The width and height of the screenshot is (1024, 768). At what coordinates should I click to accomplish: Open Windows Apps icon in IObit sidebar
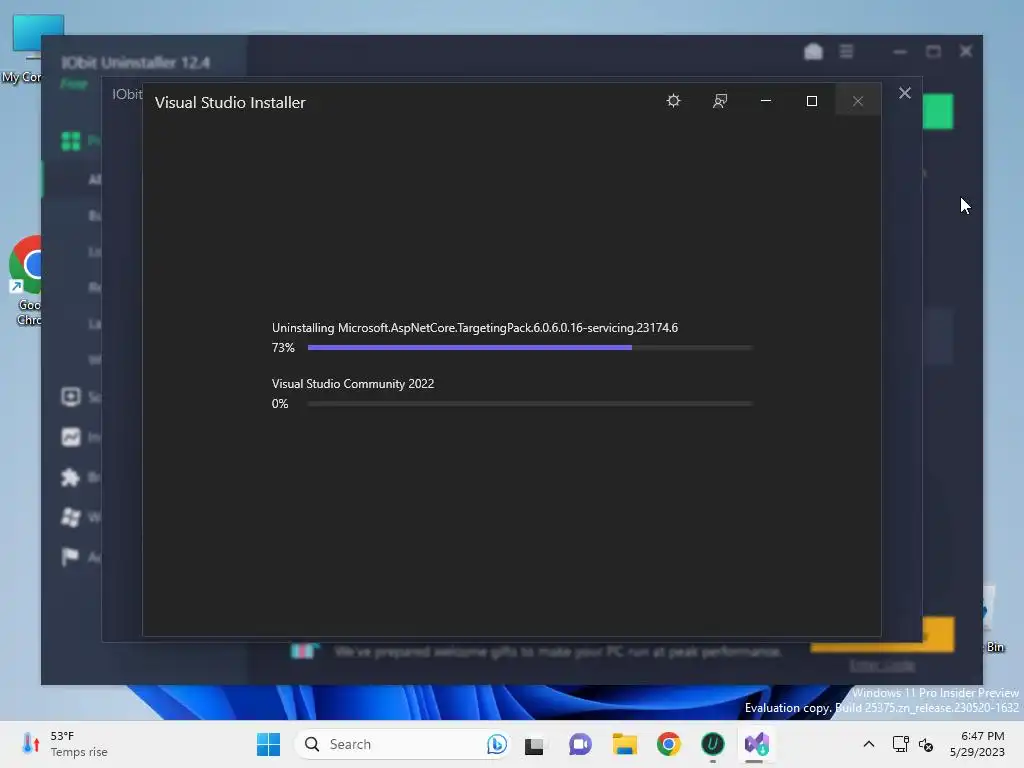tap(71, 517)
